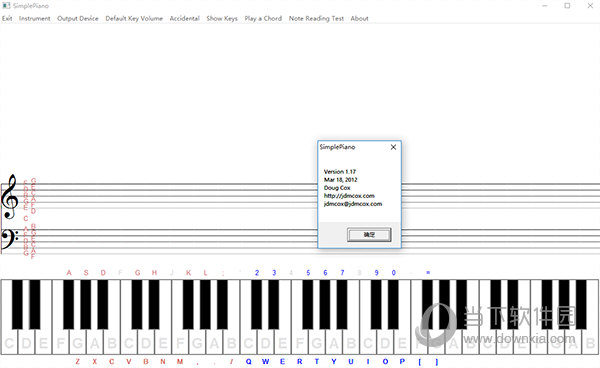Click the http://jdmcox.com address in the dialog
The height and width of the screenshot is (368, 600).
pos(349,196)
